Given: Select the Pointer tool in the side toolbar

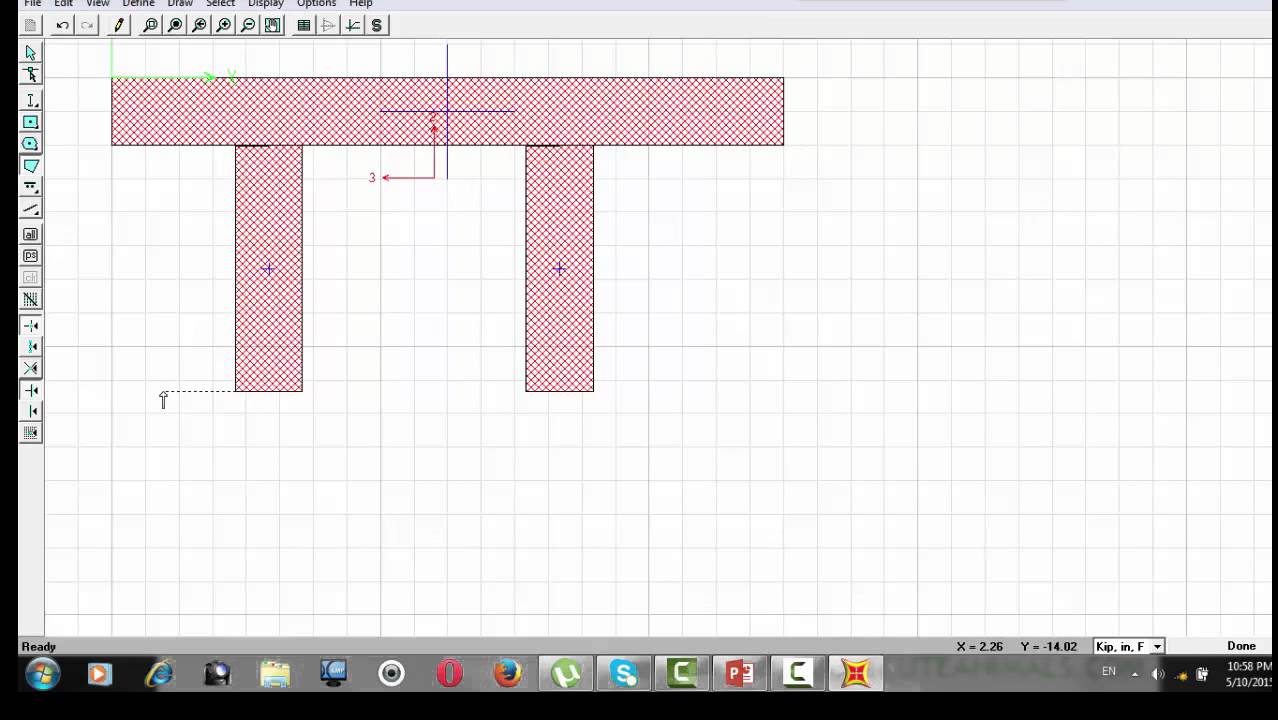Looking at the screenshot, I should coord(31,52).
